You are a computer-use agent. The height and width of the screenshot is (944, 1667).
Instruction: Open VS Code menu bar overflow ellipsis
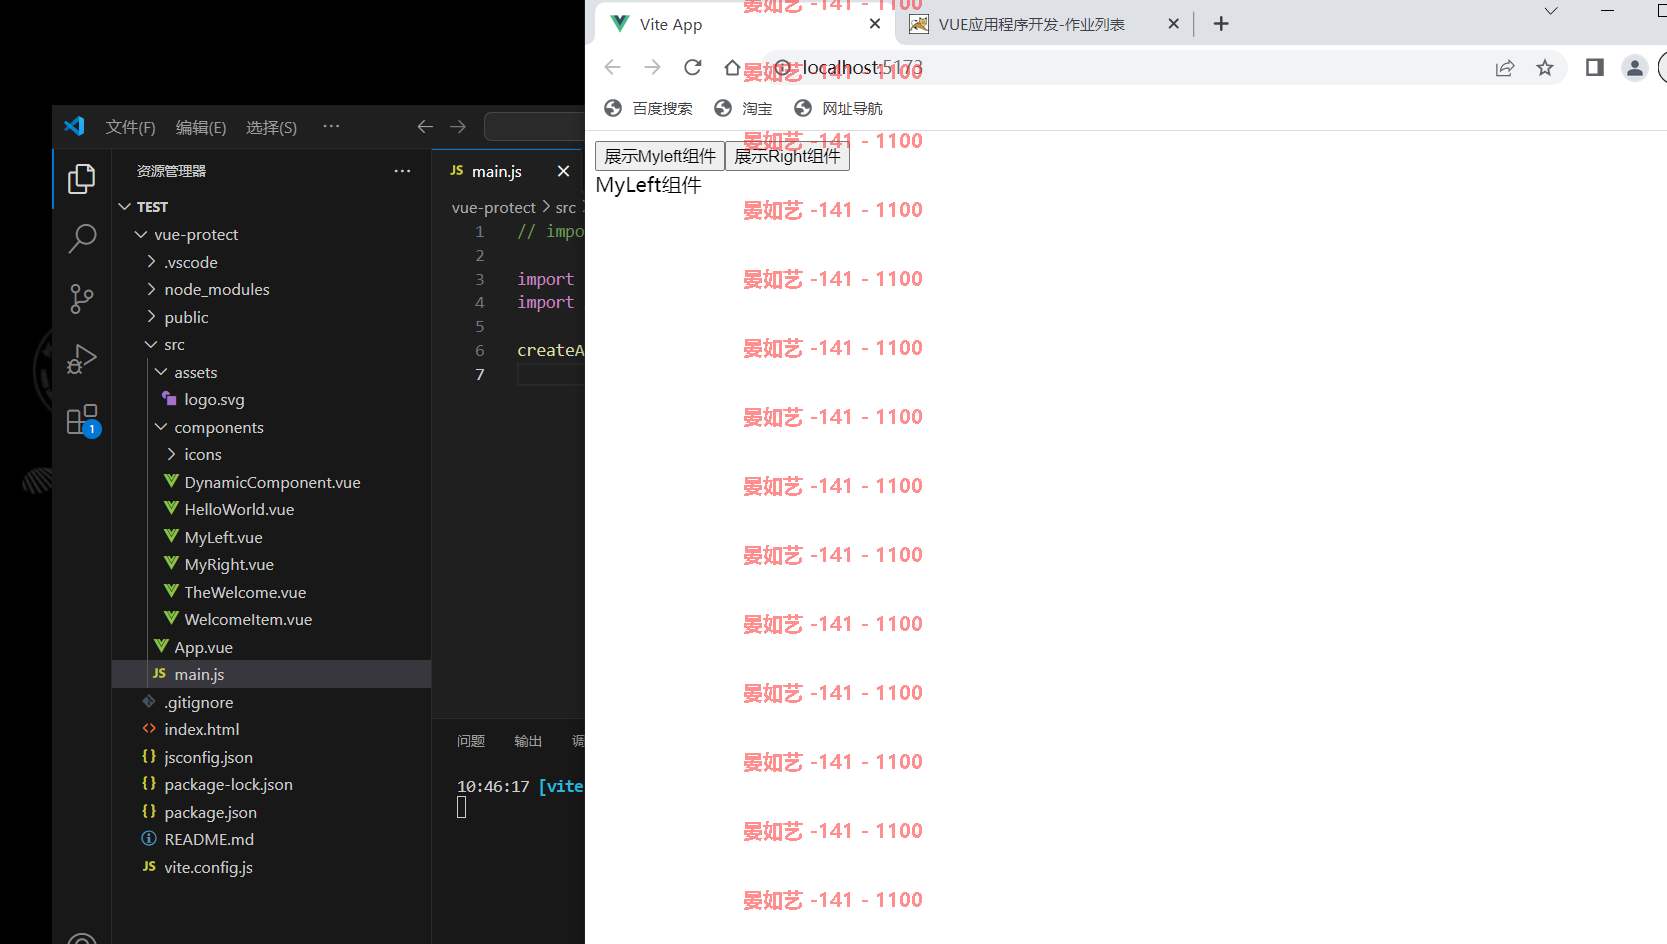pyautogui.click(x=331, y=126)
